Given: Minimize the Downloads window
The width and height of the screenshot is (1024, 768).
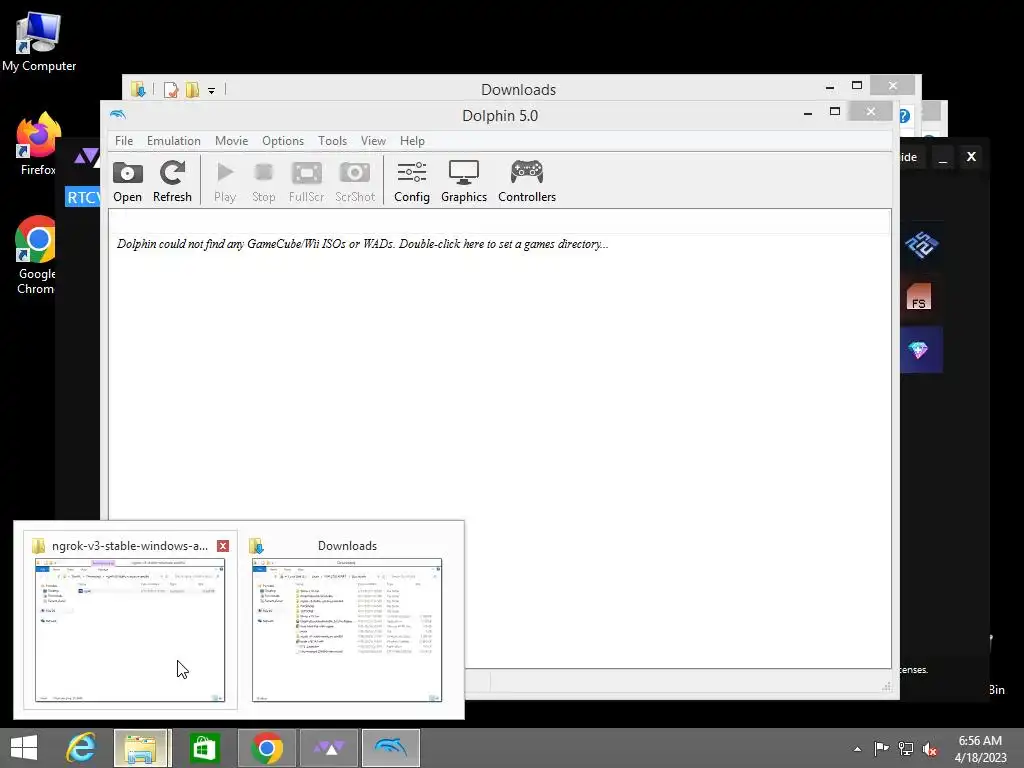Looking at the screenshot, I should tap(830, 86).
